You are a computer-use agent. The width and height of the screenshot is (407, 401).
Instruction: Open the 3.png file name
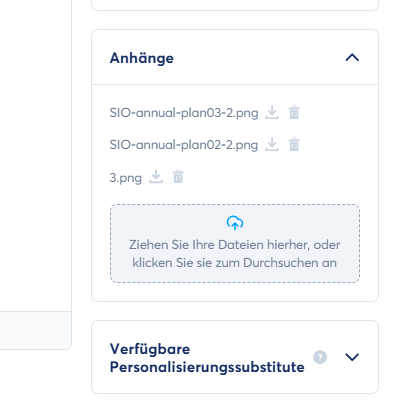point(126,178)
